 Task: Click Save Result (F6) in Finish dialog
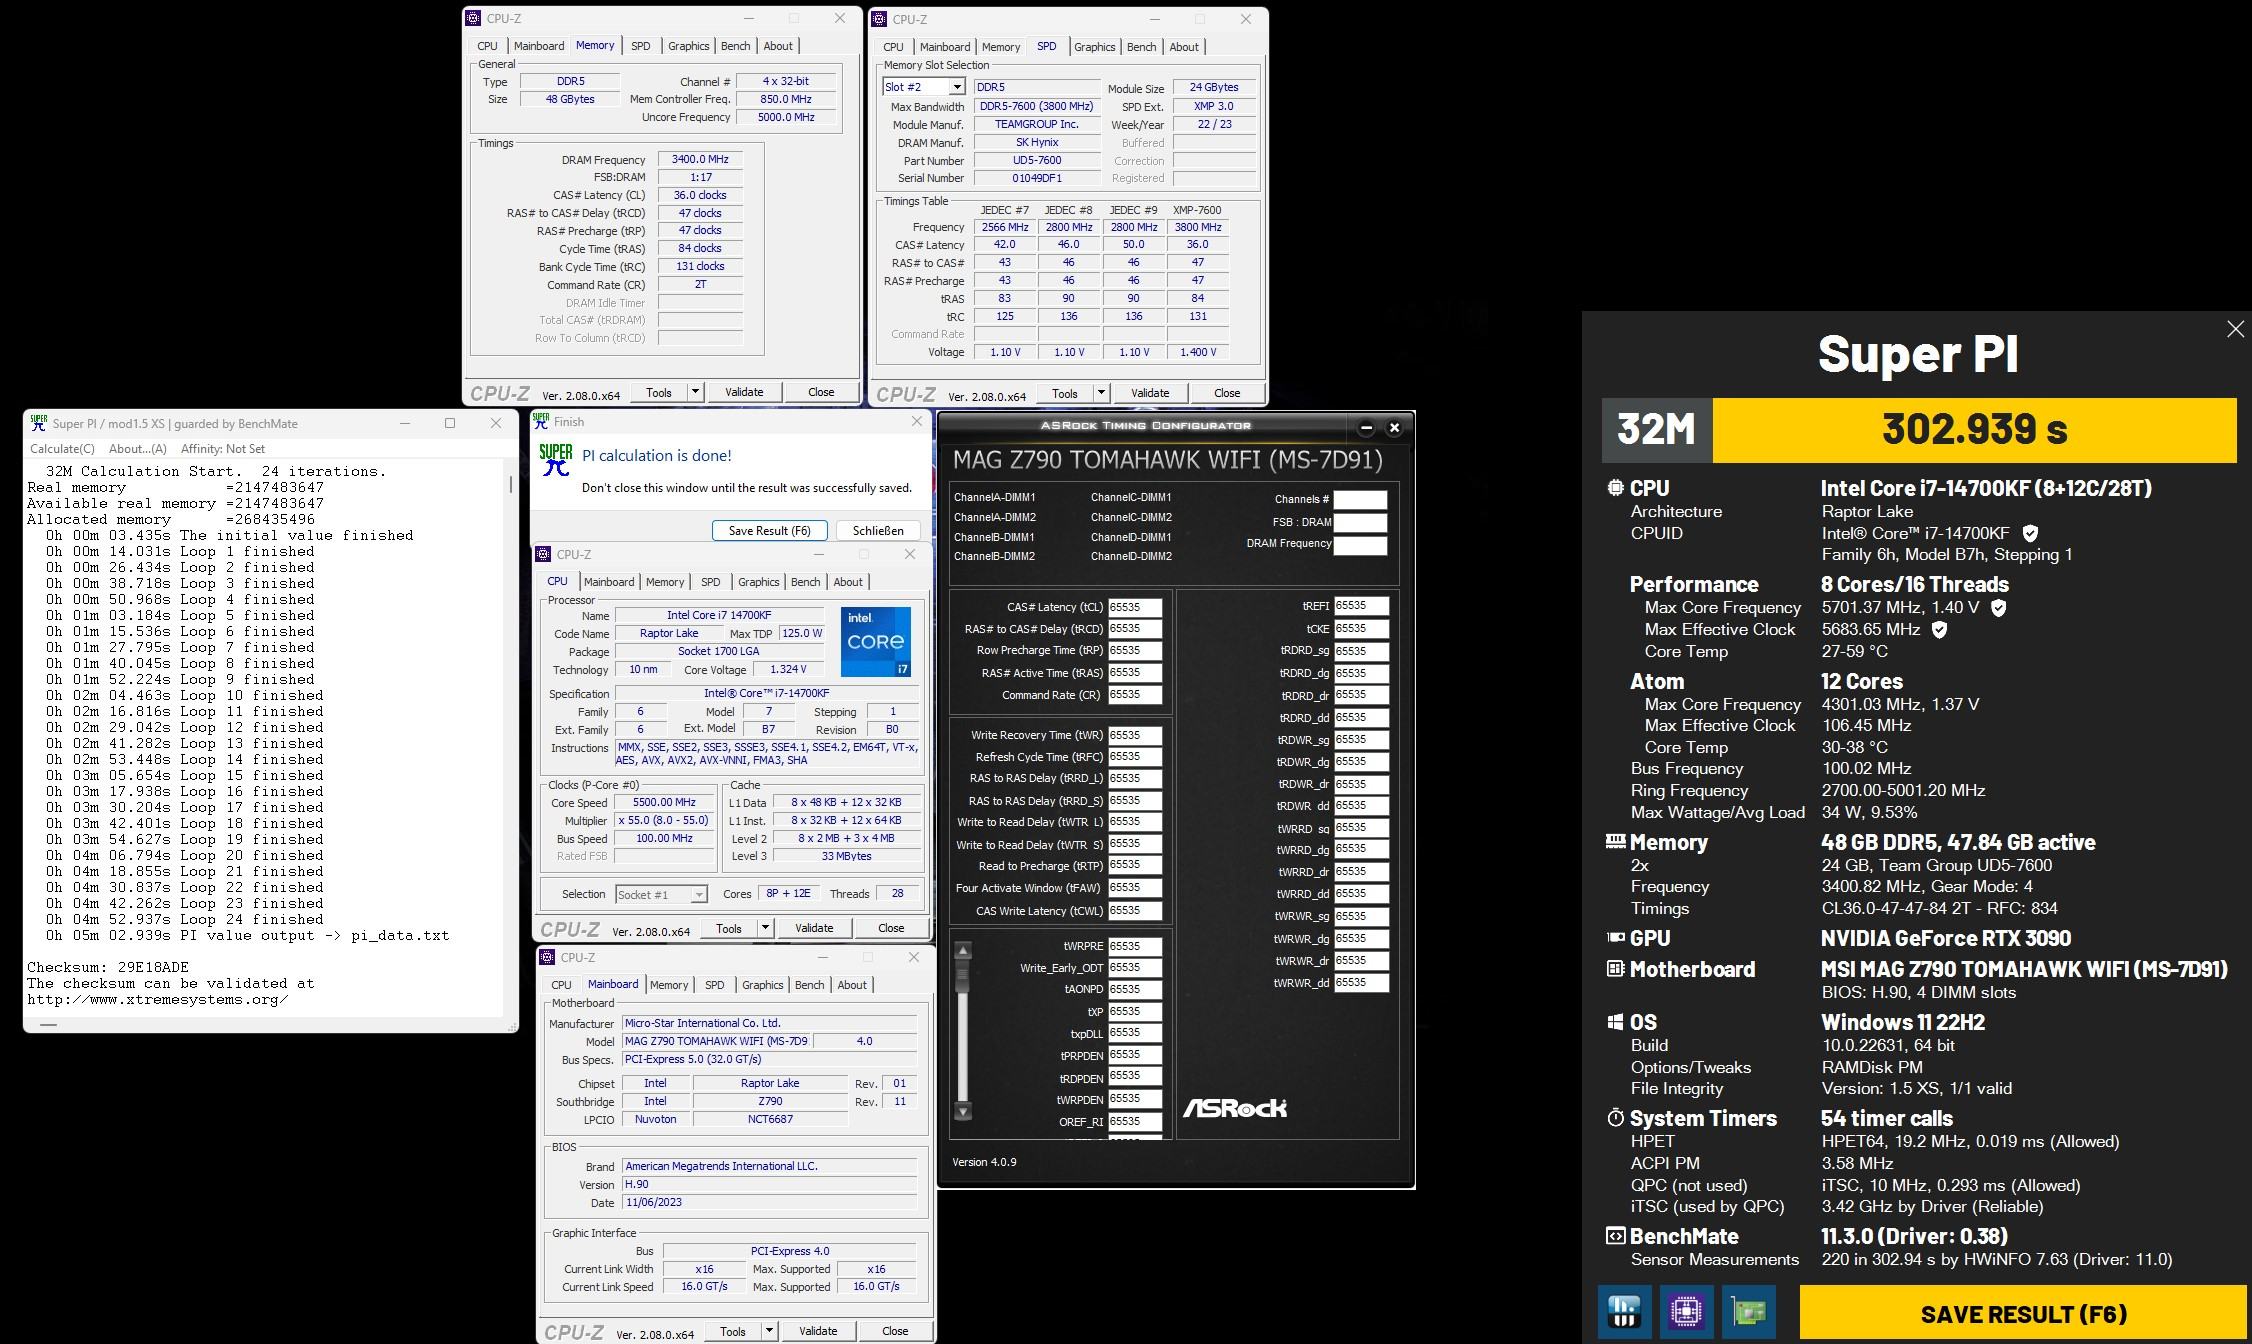pyautogui.click(x=769, y=531)
